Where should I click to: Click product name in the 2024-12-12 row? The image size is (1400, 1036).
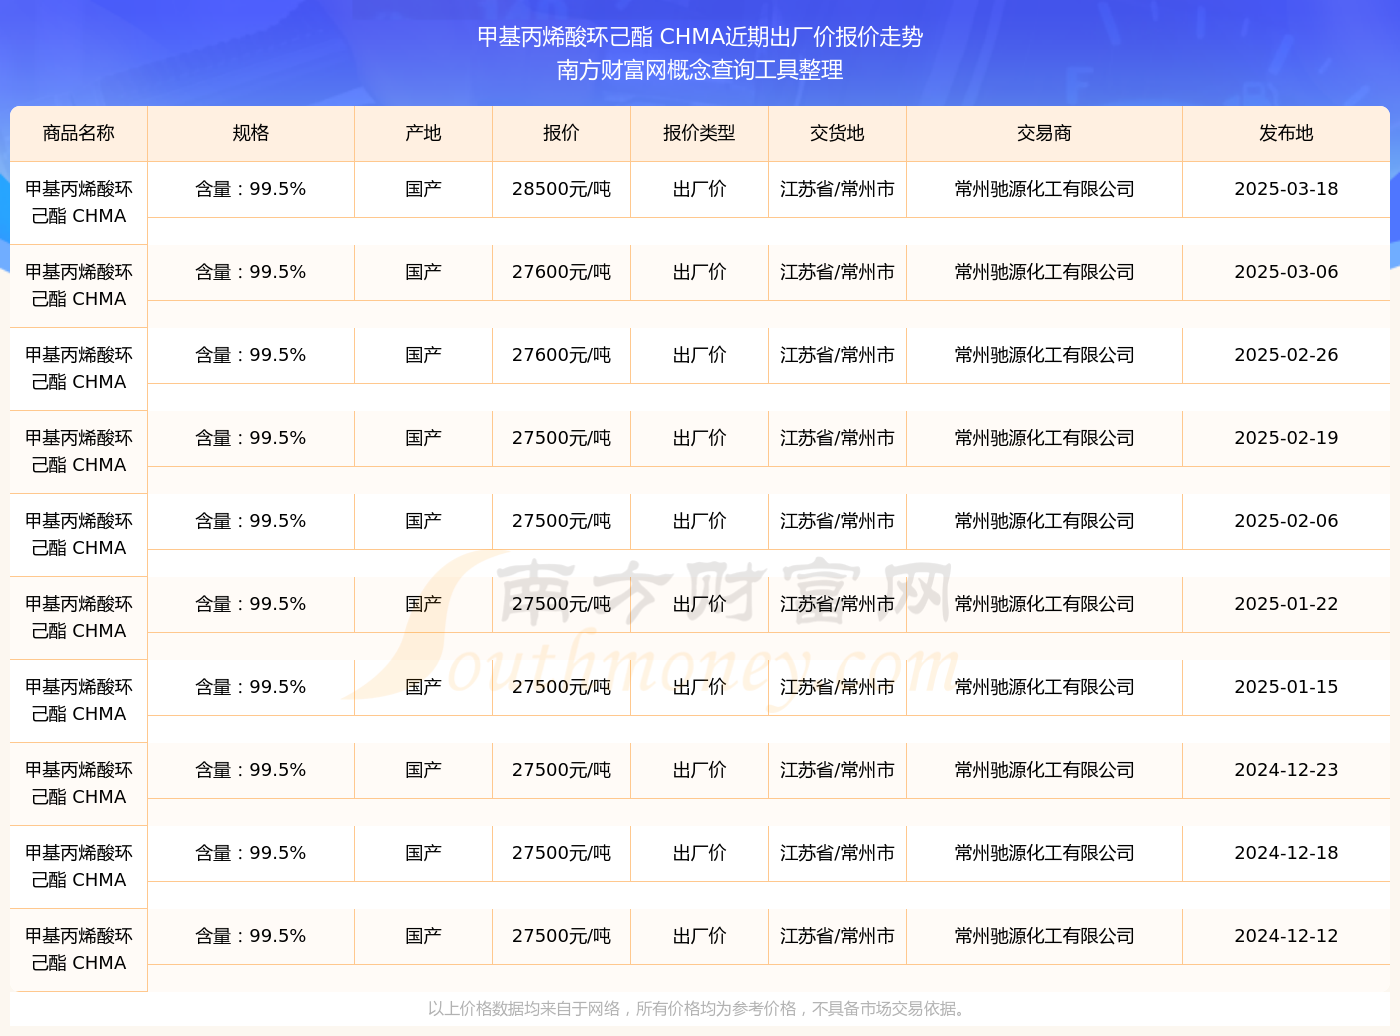79,949
